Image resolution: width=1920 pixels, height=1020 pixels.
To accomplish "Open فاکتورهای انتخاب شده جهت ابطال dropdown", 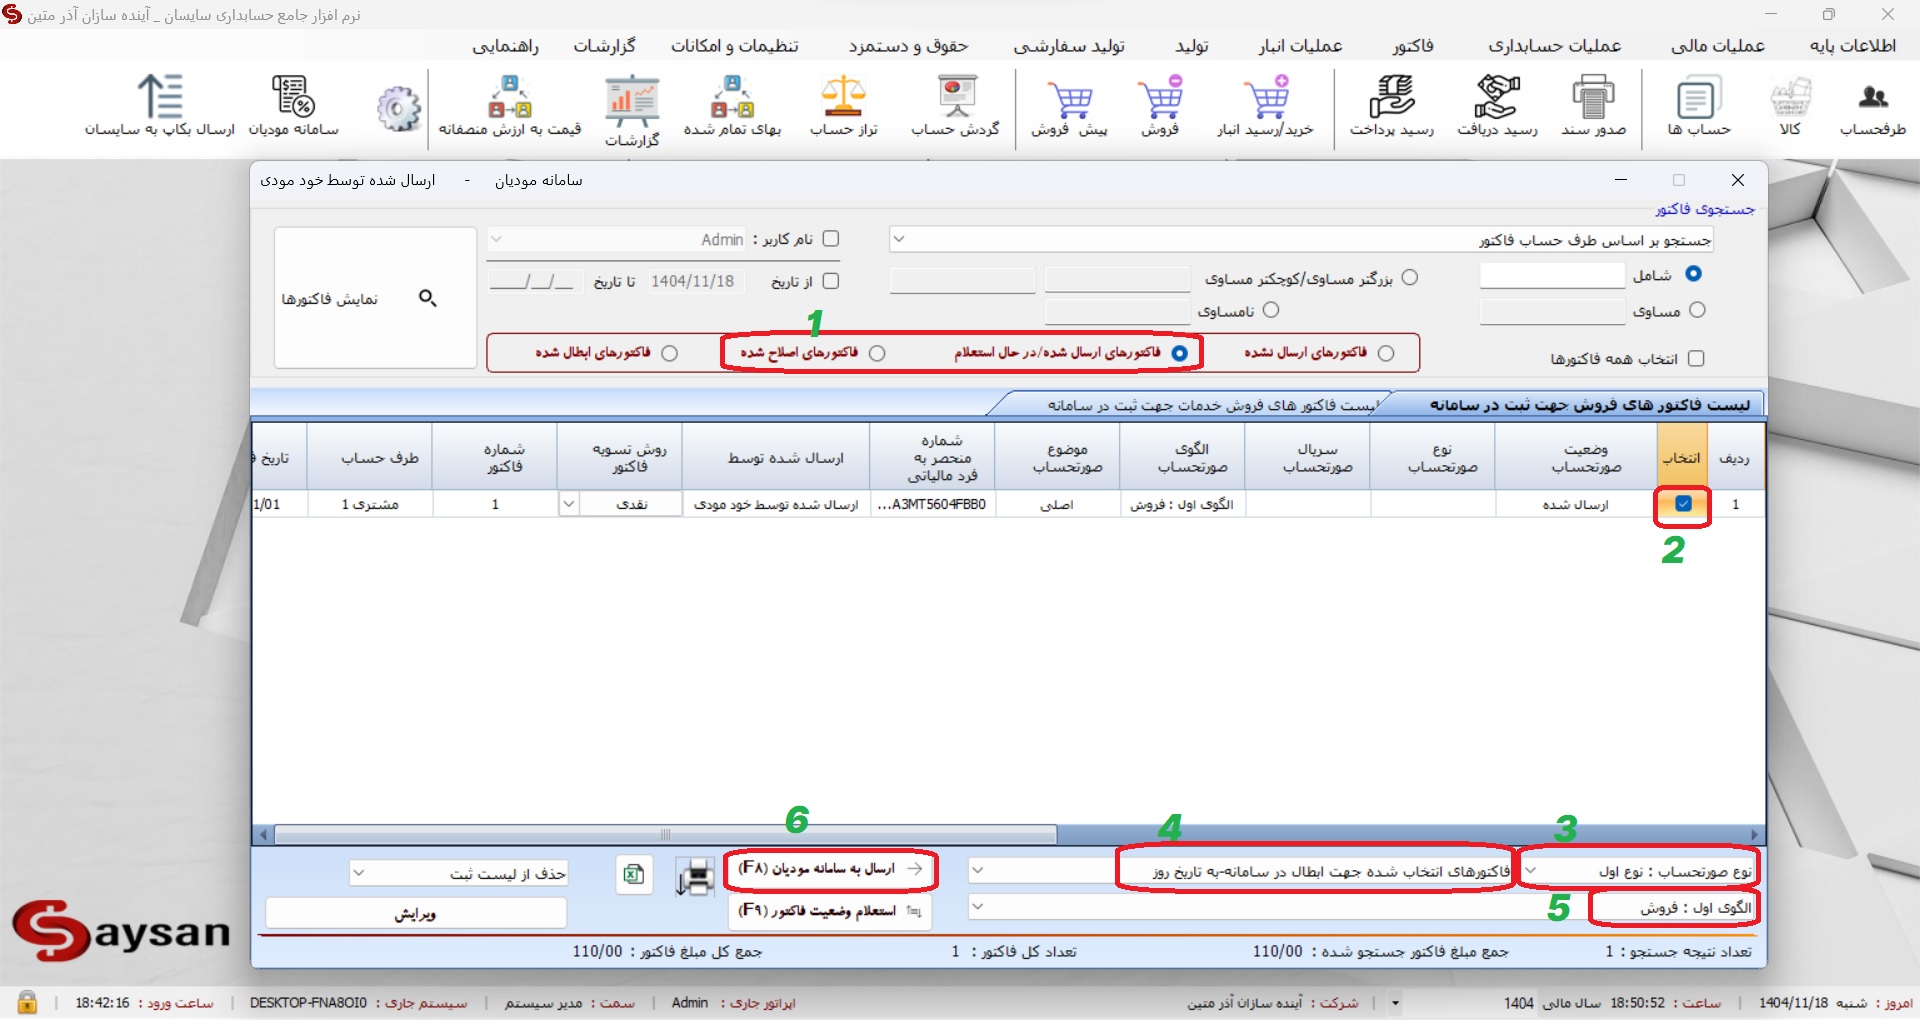I will tap(1241, 871).
